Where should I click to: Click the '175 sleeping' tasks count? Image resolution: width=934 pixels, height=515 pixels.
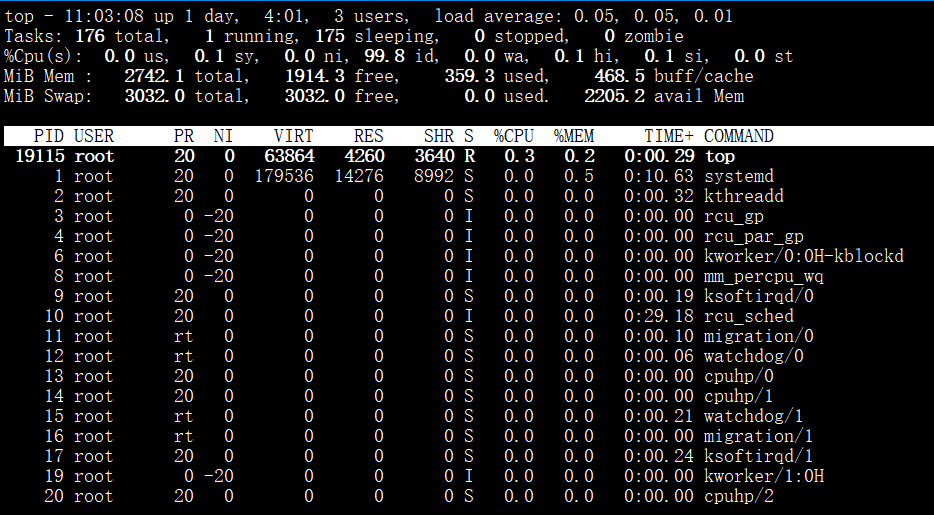click(376, 36)
